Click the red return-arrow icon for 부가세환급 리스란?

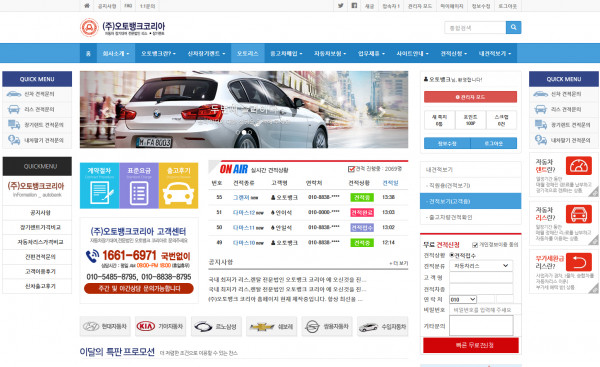click(579, 263)
